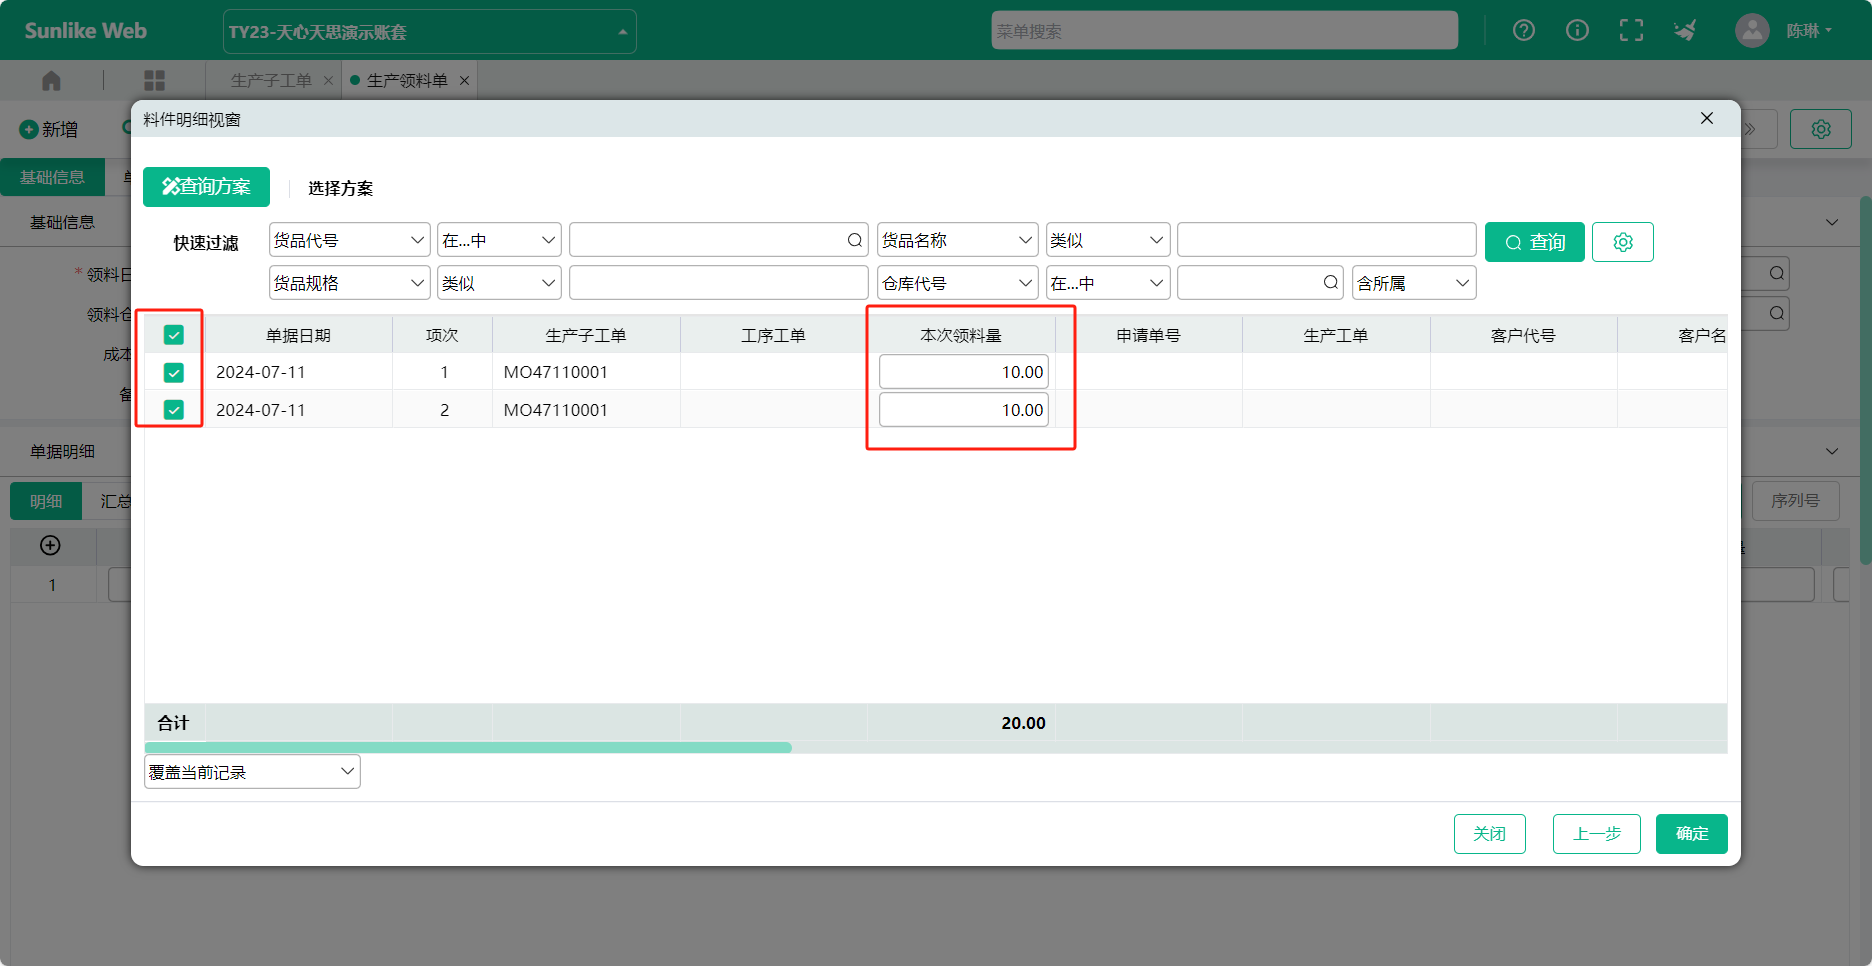Open the 货品代号 filter field dropdown
The image size is (1872, 966).
(x=349, y=241)
